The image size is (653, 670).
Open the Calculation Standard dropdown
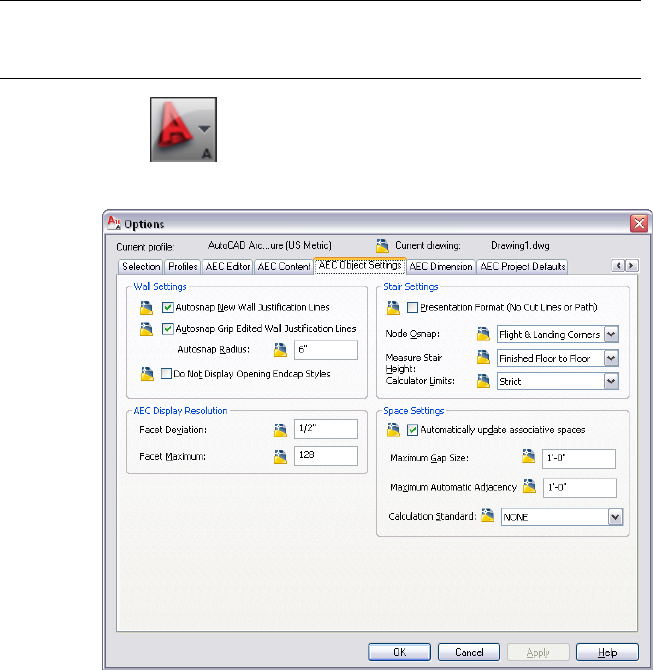click(615, 517)
